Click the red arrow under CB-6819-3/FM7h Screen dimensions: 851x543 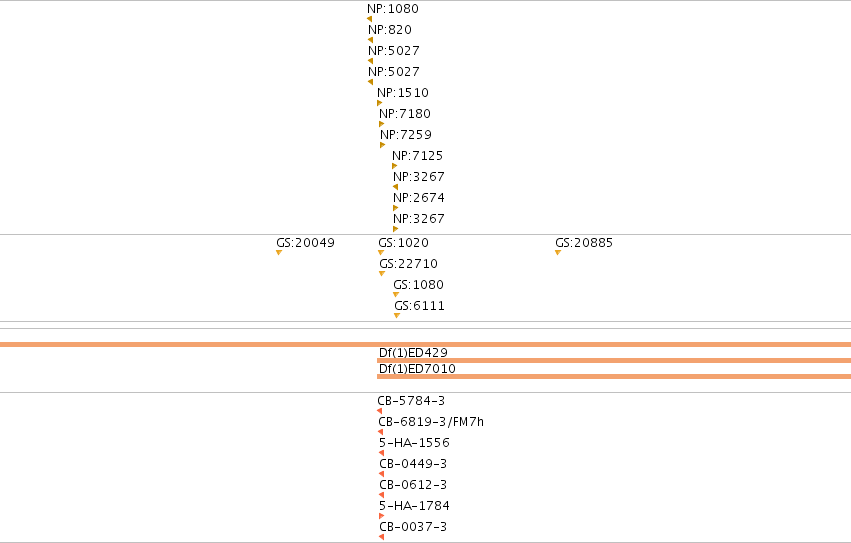(380, 432)
